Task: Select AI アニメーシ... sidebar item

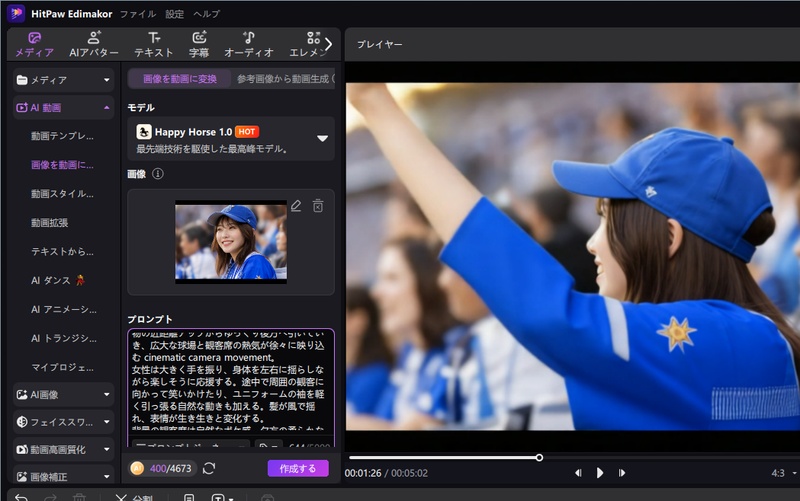Action: point(64,309)
